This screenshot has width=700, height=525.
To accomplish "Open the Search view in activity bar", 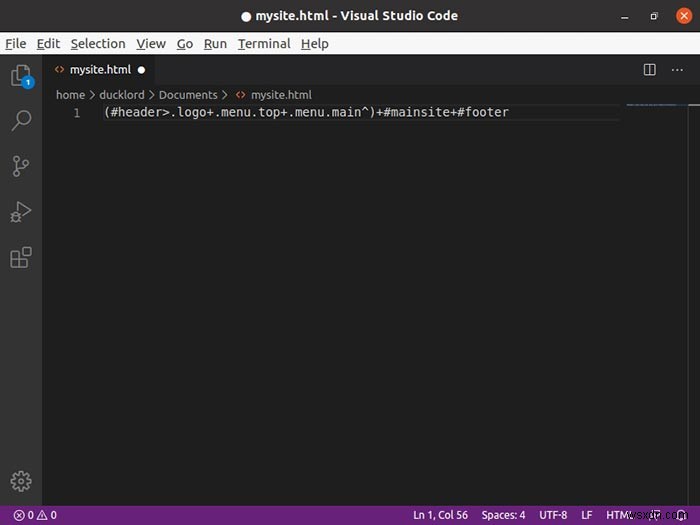I will coord(21,121).
